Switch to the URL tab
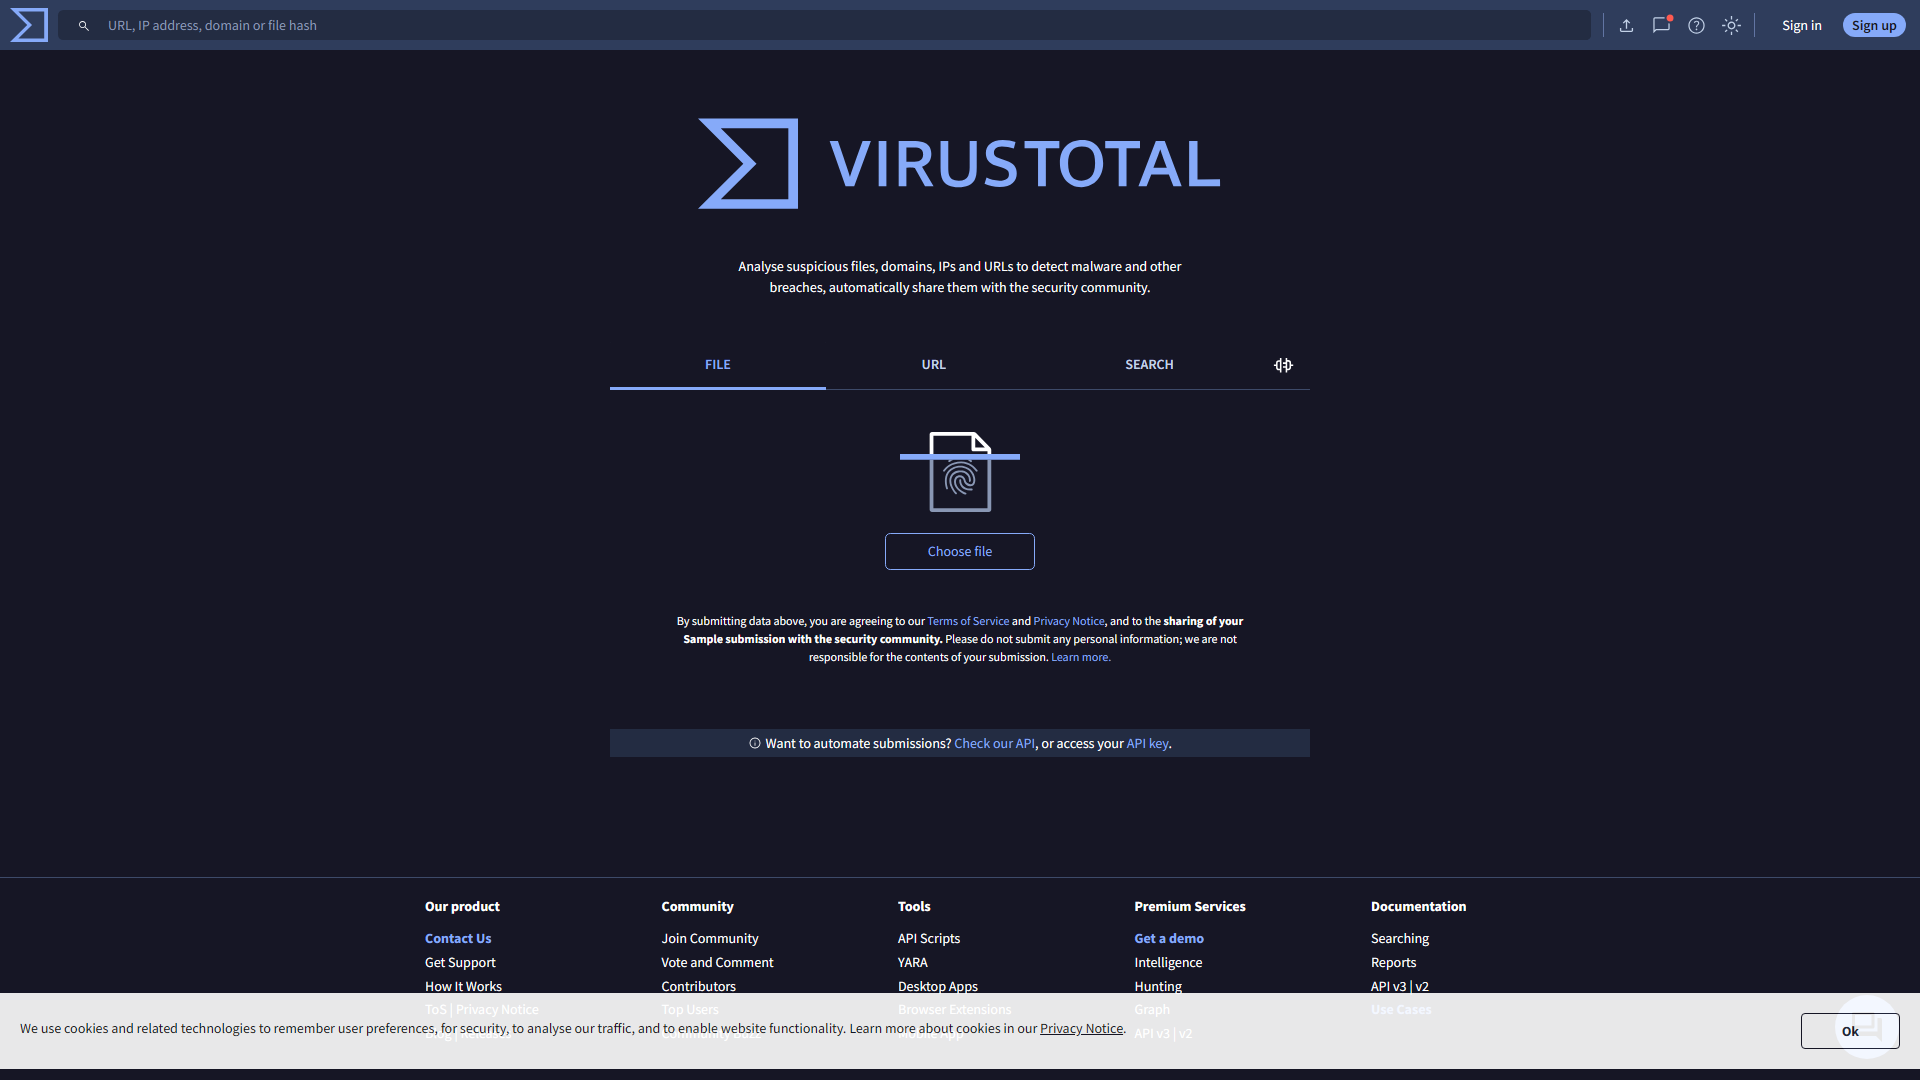The height and width of the screenshot is (1080, 1920). [x=933, y=365]
